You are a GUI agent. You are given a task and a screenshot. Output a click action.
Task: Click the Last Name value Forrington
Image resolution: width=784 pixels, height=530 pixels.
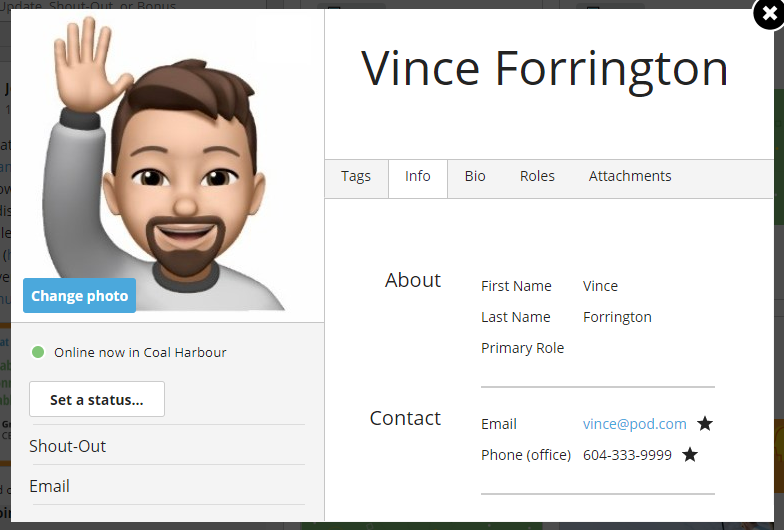(x=617, y=317)
